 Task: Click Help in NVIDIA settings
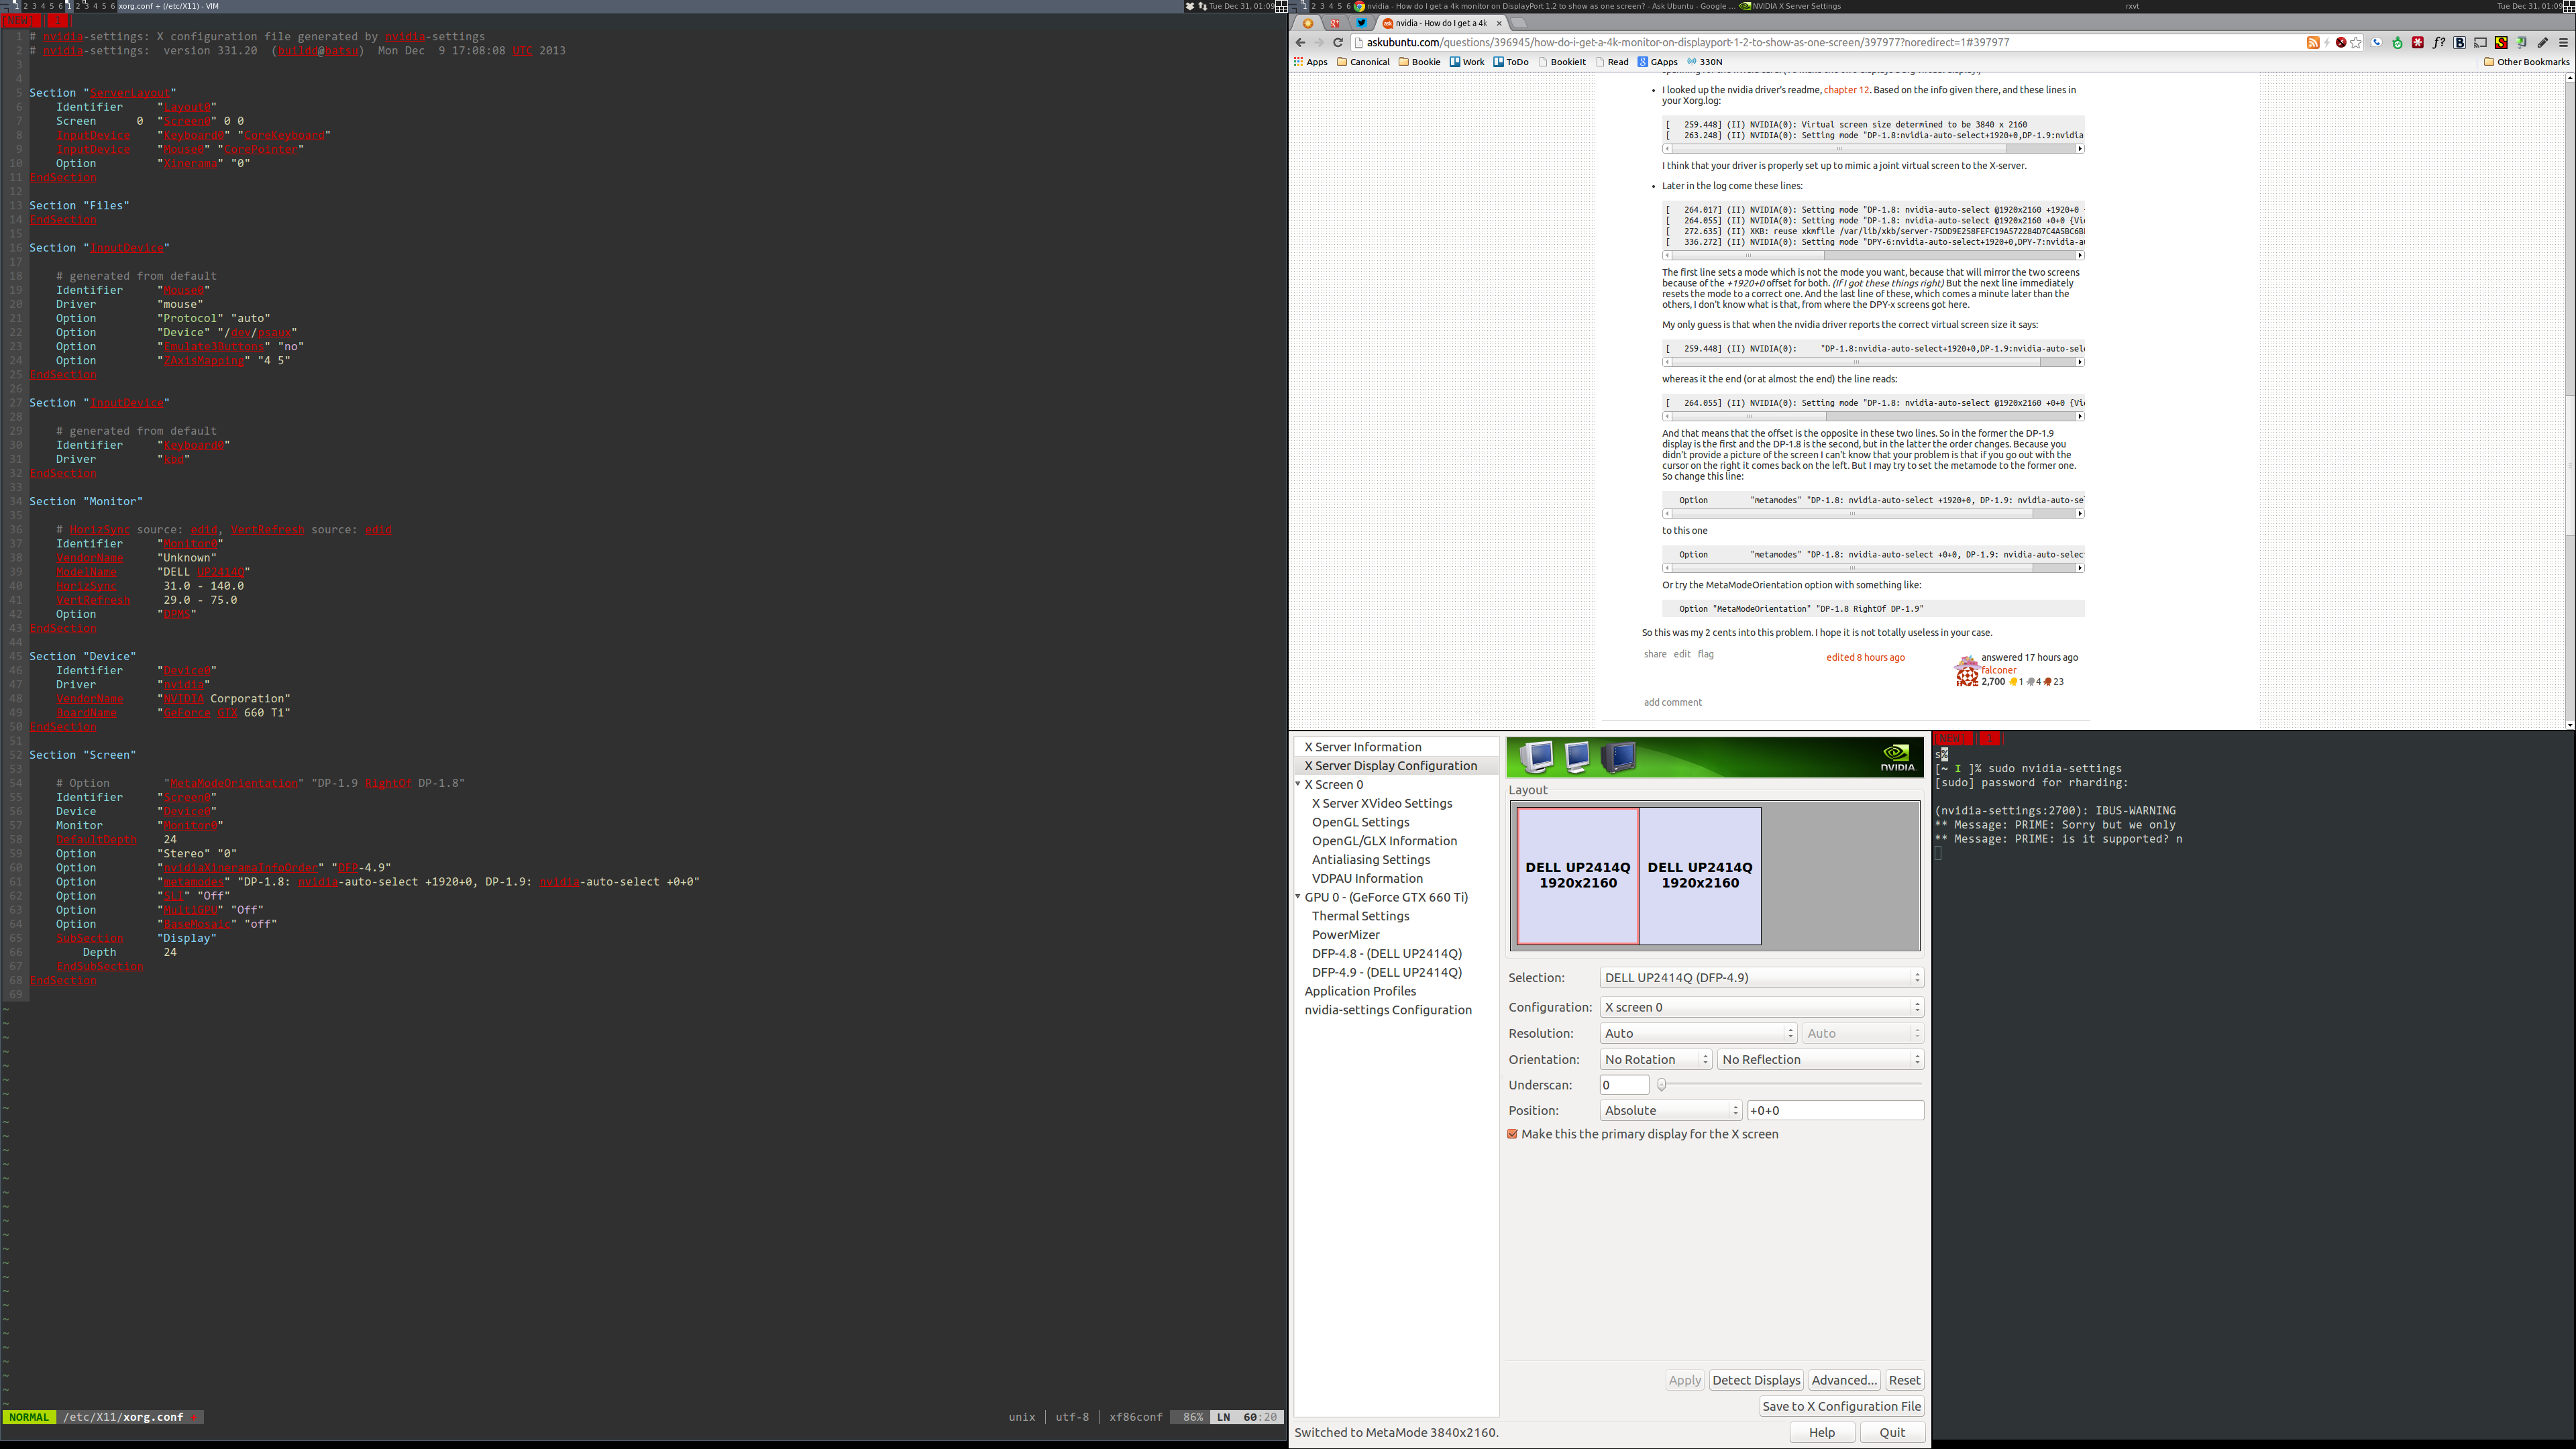pos(1822,1432)
